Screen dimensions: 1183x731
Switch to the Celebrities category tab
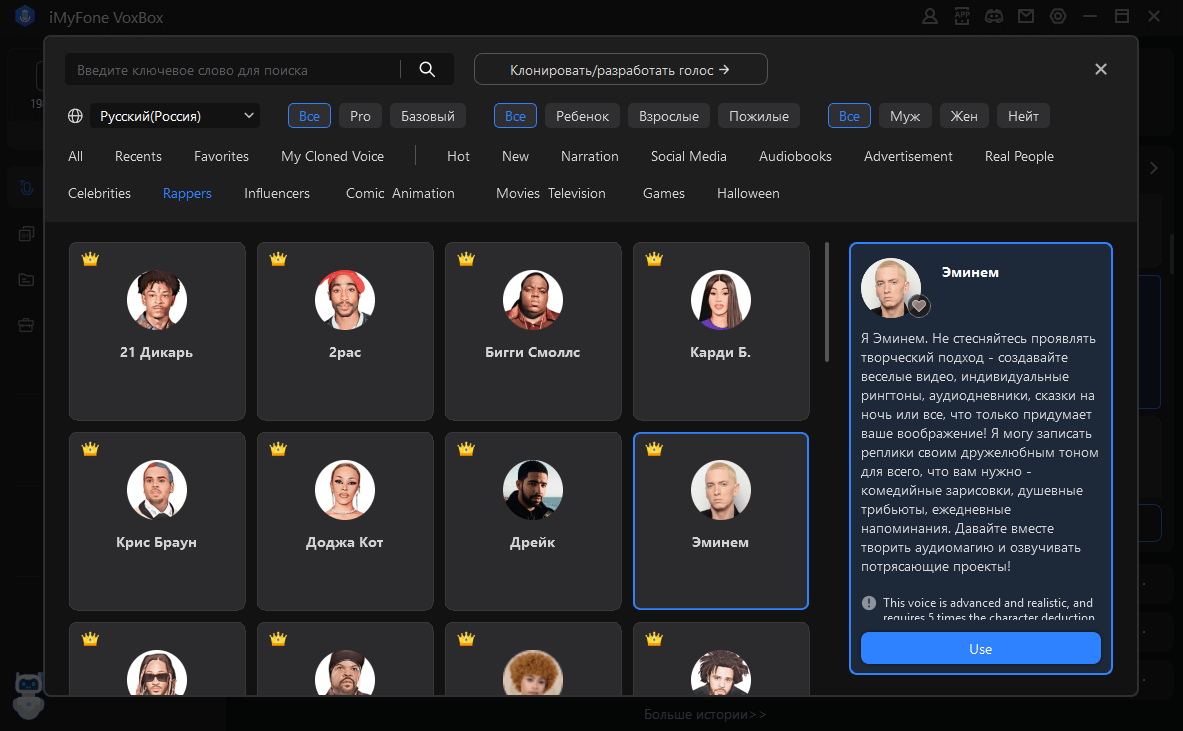coord(100,194)
